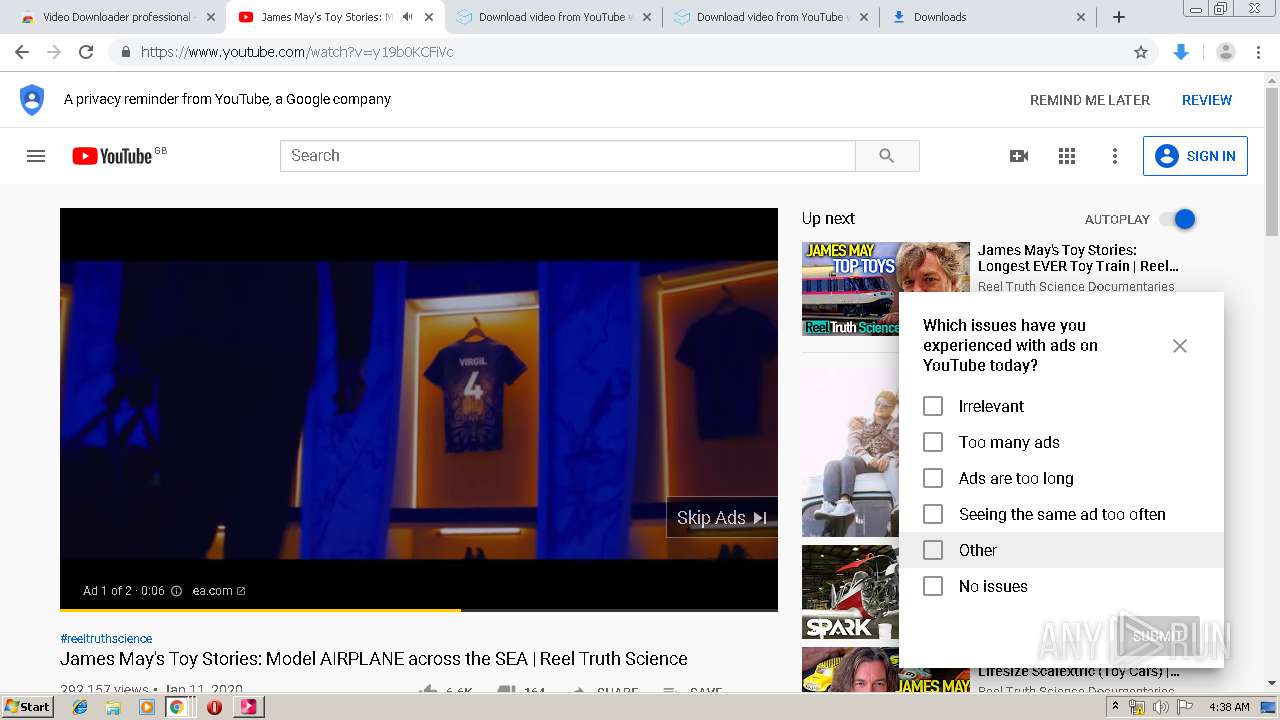This screenshot has width=1280, height=720.
Task: Click the SIGN IN button
Action: point(1195,156)
